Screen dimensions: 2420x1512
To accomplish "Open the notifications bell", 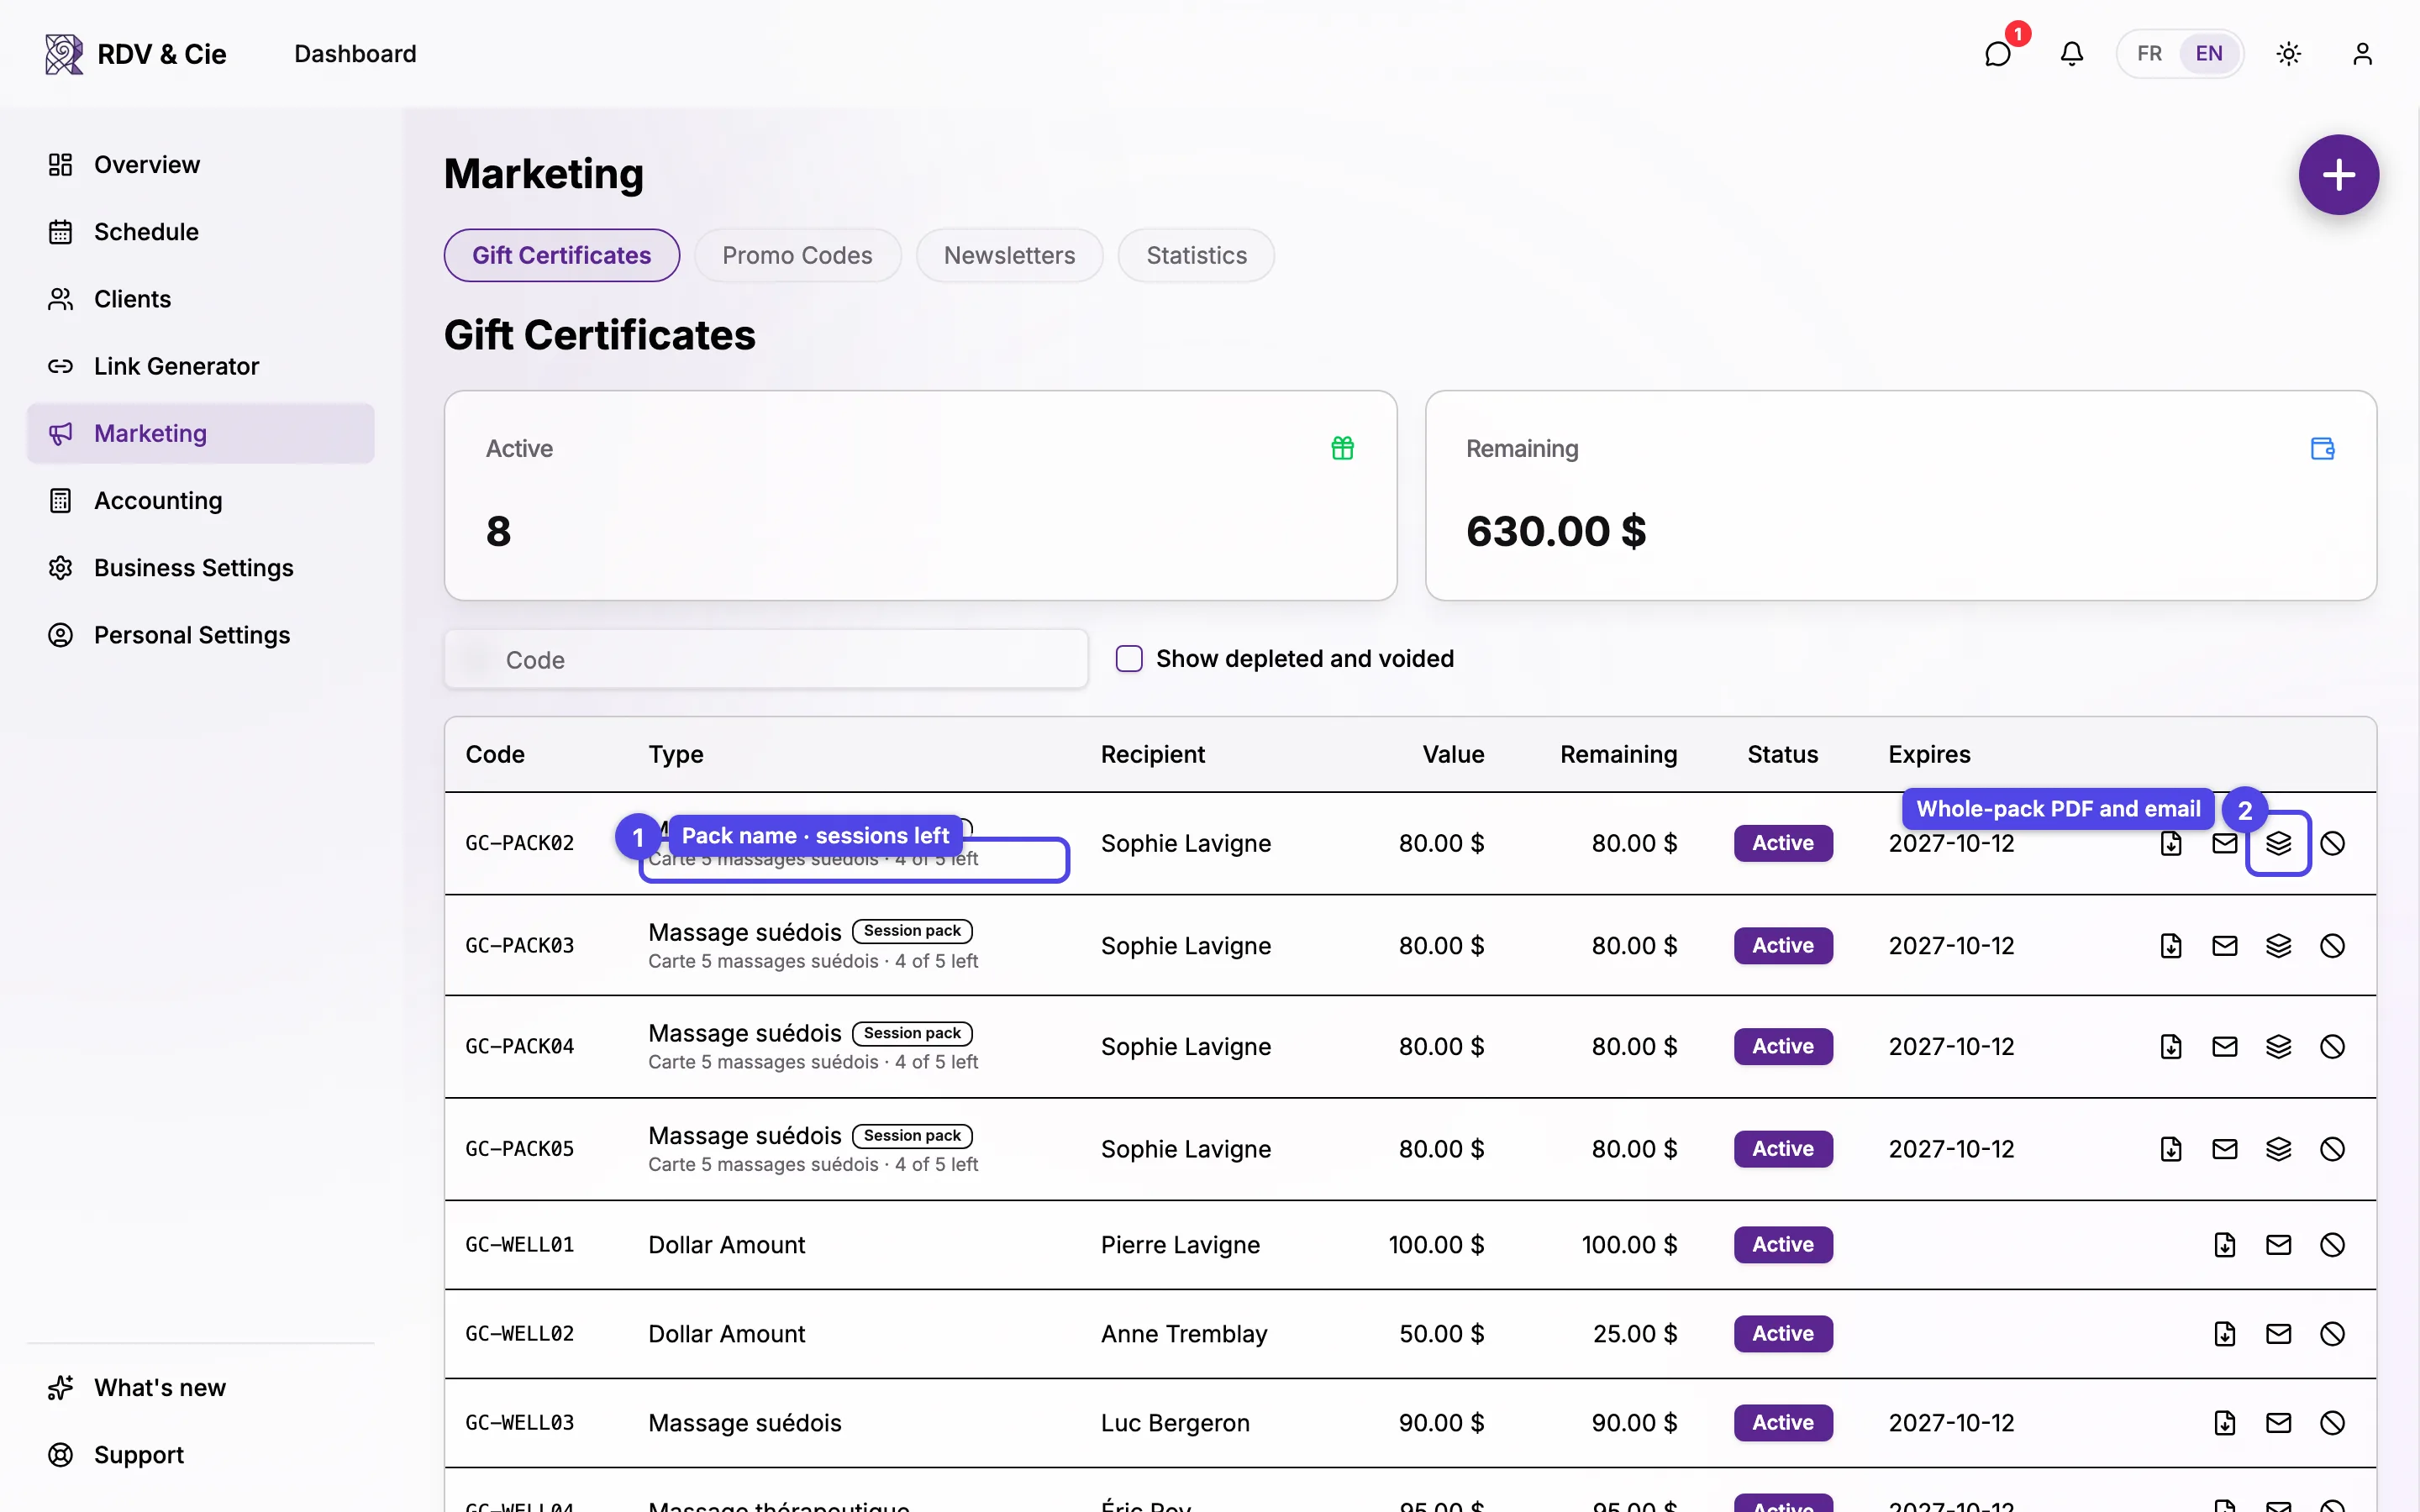I will [x=2071, y=53].
